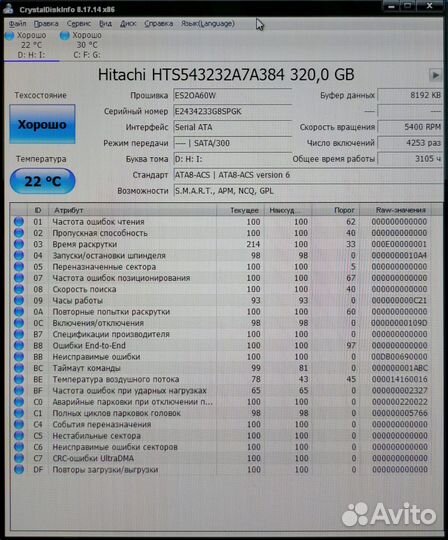Click the Порог column header
This screenshot has width=448, height=540.
pos(336,210)
